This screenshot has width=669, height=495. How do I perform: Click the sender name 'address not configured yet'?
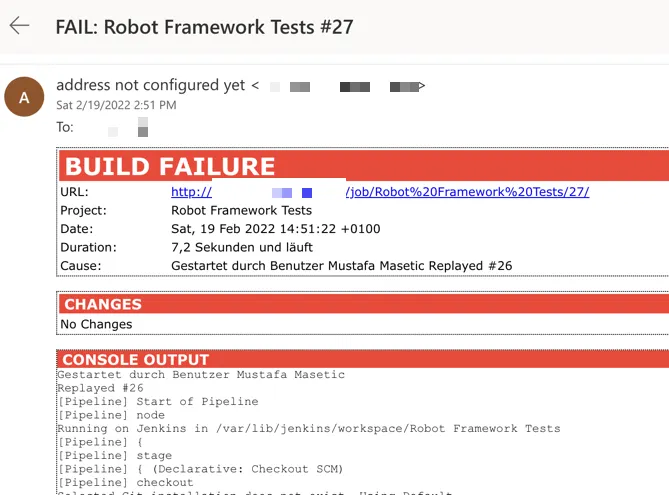pos(151,85)
